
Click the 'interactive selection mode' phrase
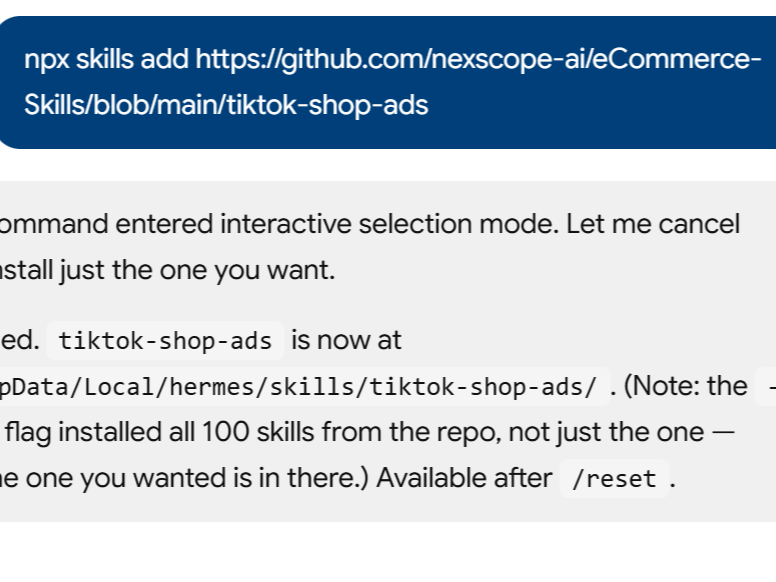(x=389, y=224)
